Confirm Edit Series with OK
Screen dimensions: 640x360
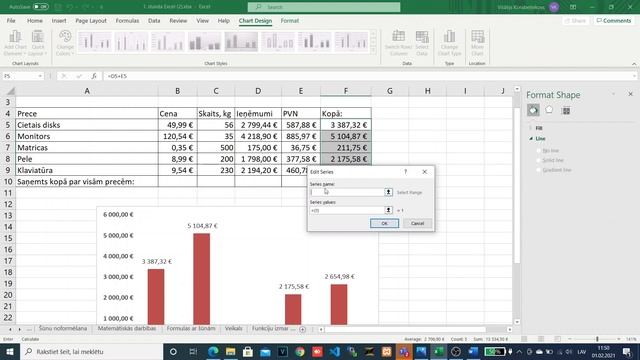coord(384,223)
